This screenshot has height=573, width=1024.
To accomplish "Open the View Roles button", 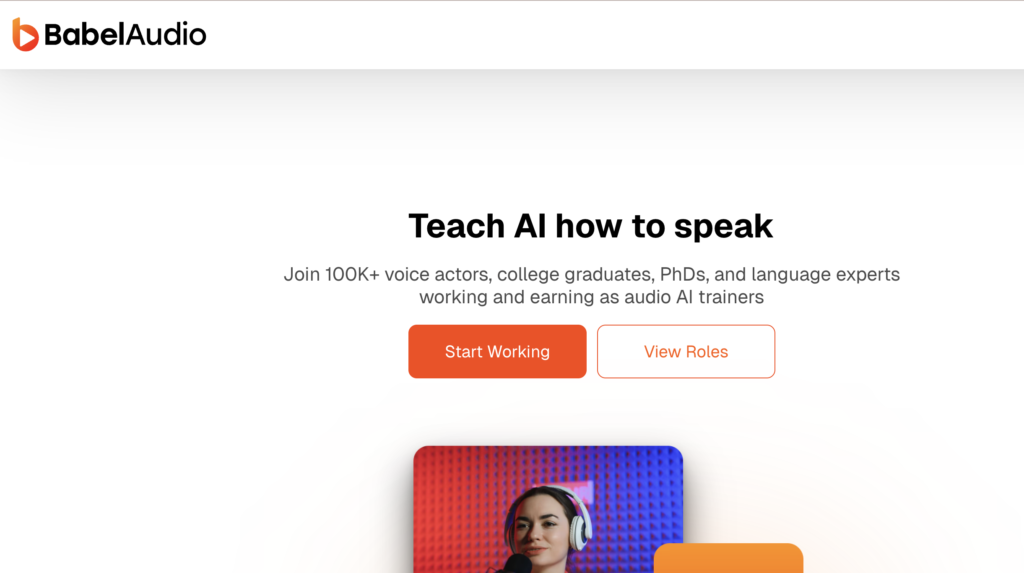I will pos(686,352).
